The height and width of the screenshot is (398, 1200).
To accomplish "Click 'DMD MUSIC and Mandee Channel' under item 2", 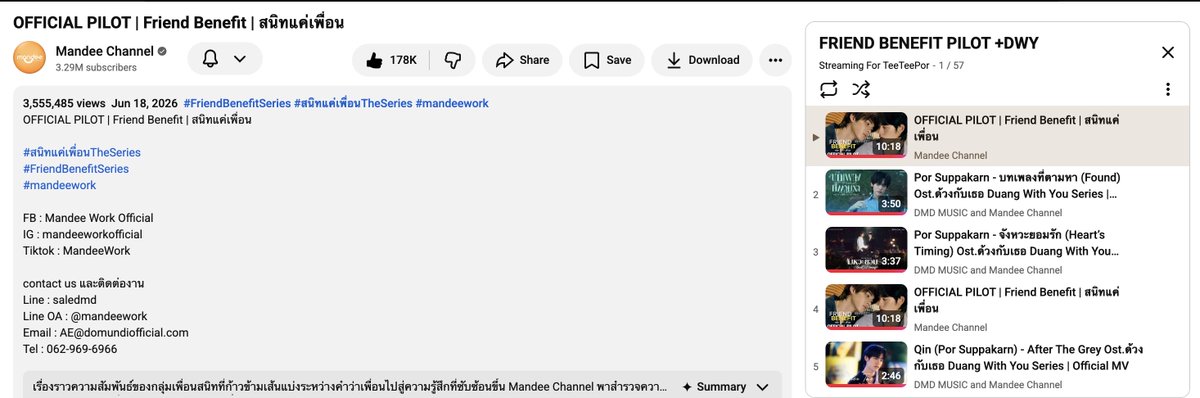I will pyautogui.click(x=988, y=213).
